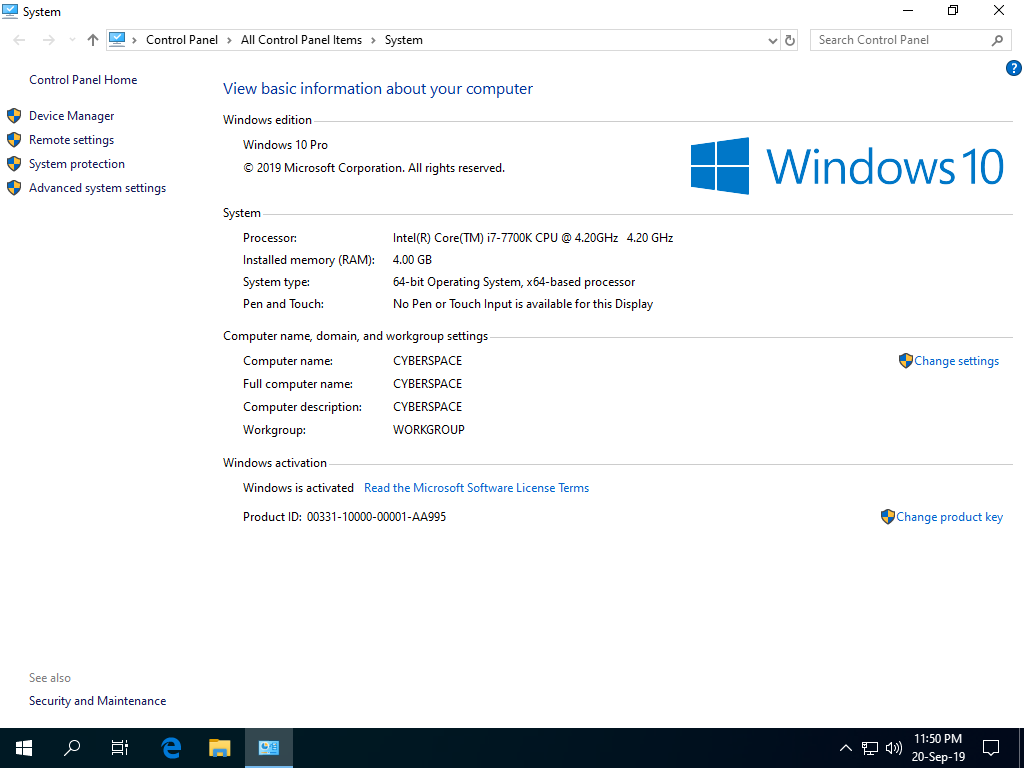The width and height of the screenshot is (1024, 768).
Task: Open File Explorer from taskbar
Action: click(219, 748)
